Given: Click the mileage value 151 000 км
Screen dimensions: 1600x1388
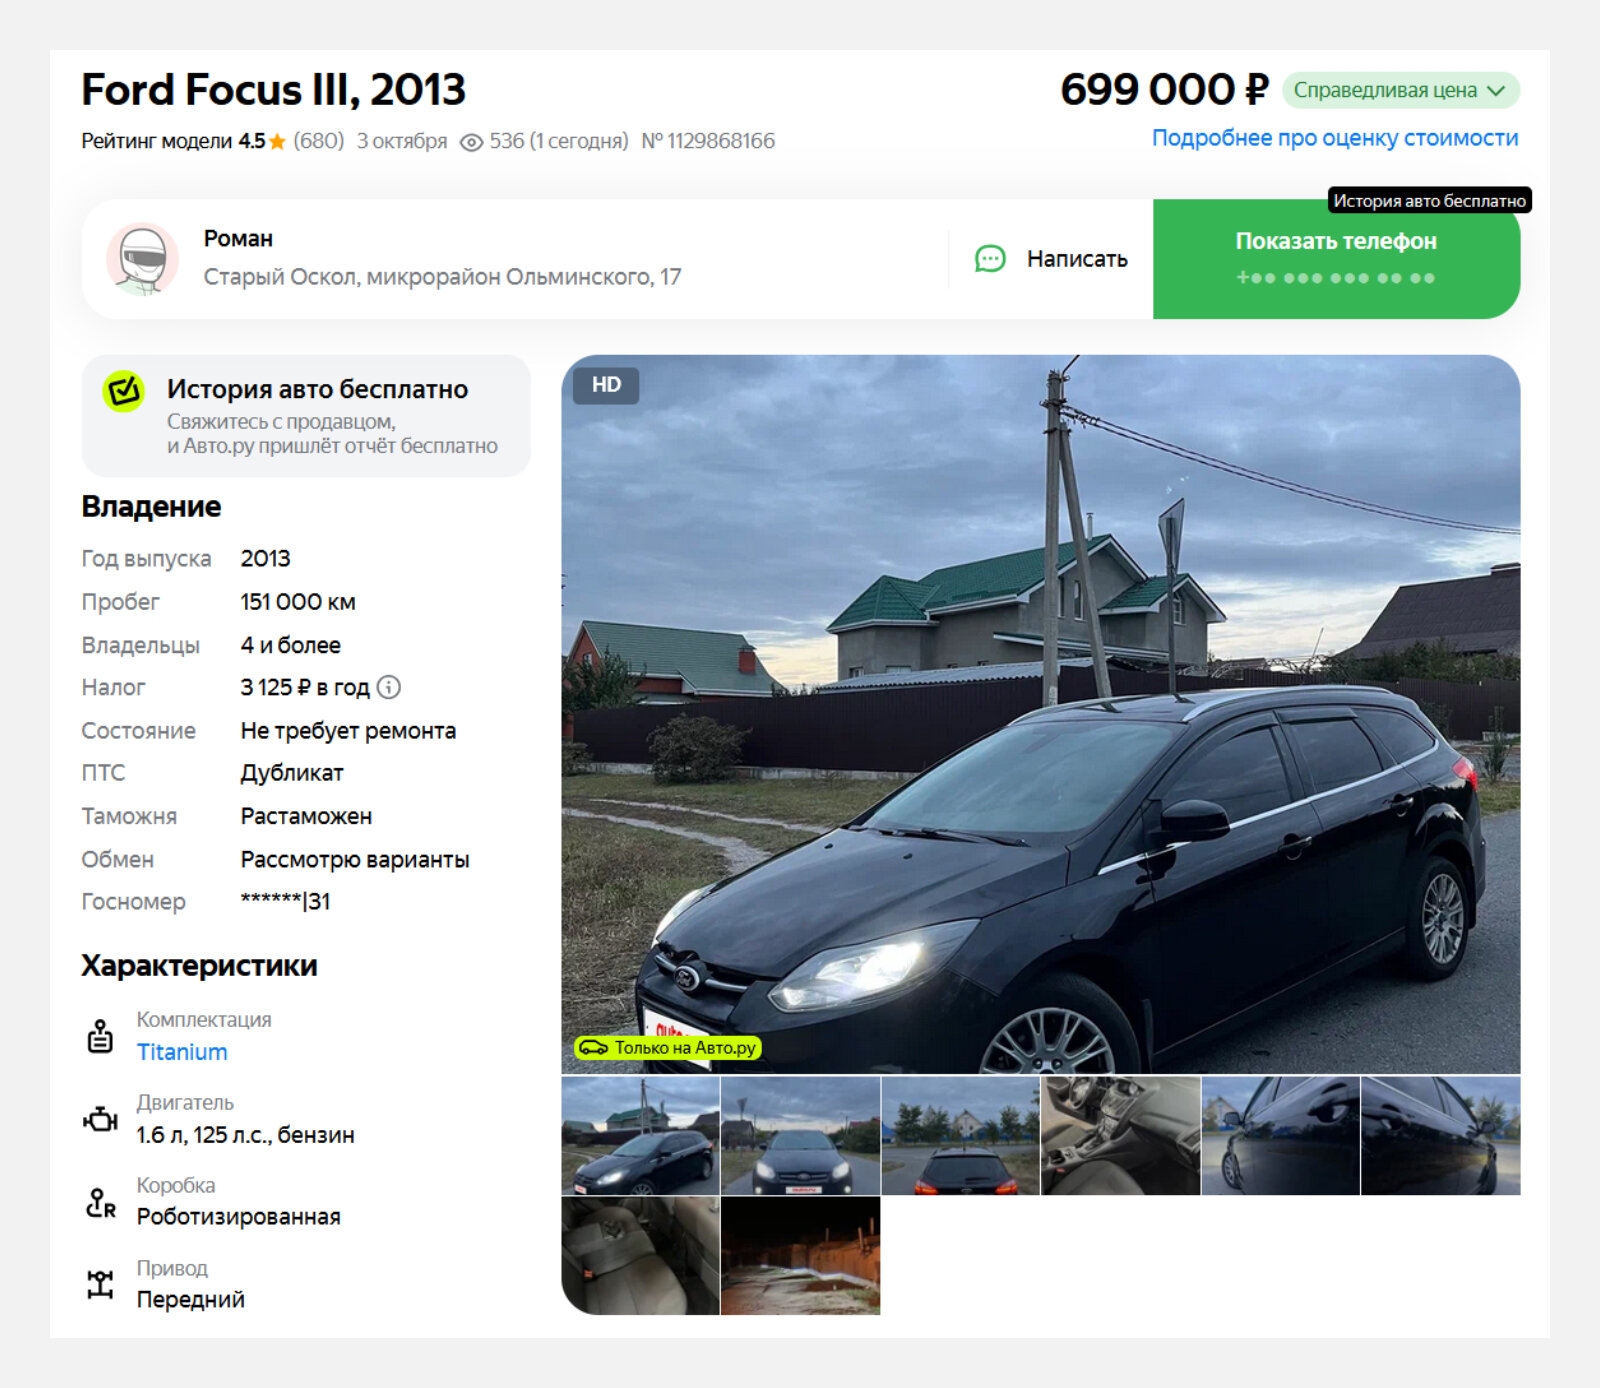Looking at the screenshot, I should pyautogui.click(x=298, y=602).
